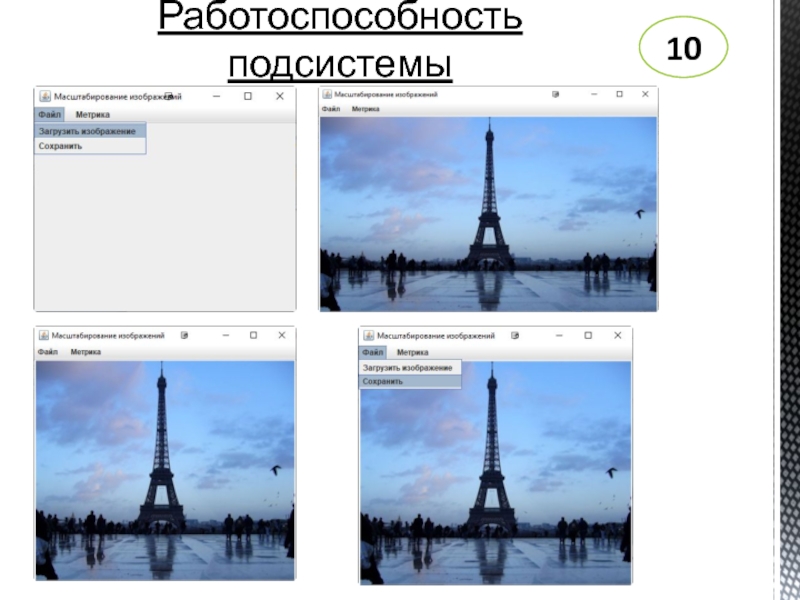This screenshot has height=600, width=800.
Task: Click the Java icon in the top-left window title bar
Action: pos(44,96)
